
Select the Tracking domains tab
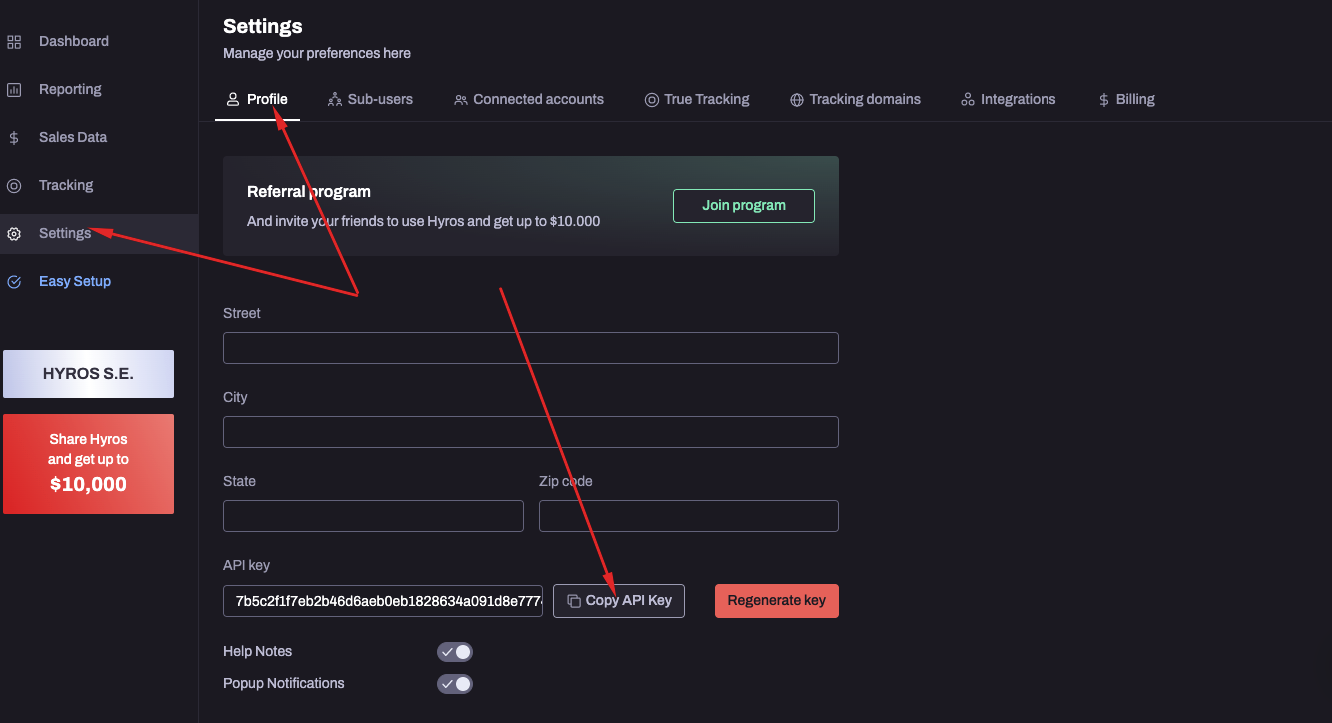click(855, 99)
